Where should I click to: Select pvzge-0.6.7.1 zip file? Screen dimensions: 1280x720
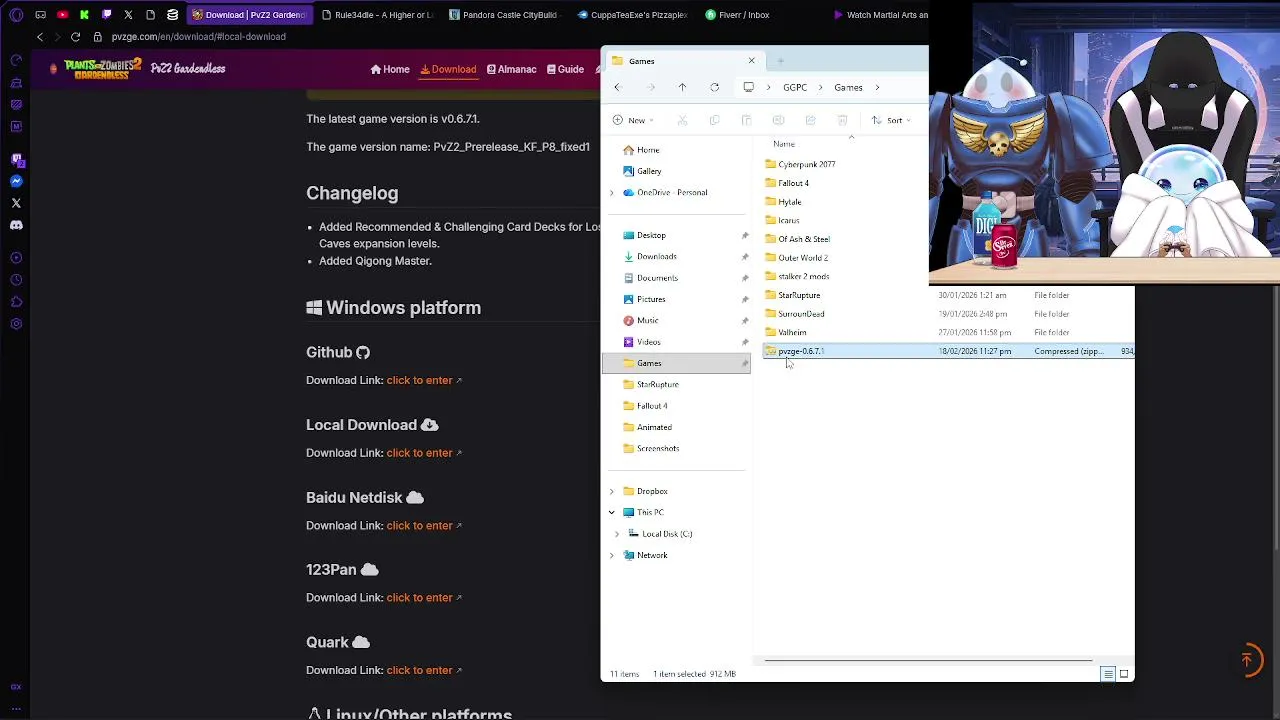[x=948, y=351]
